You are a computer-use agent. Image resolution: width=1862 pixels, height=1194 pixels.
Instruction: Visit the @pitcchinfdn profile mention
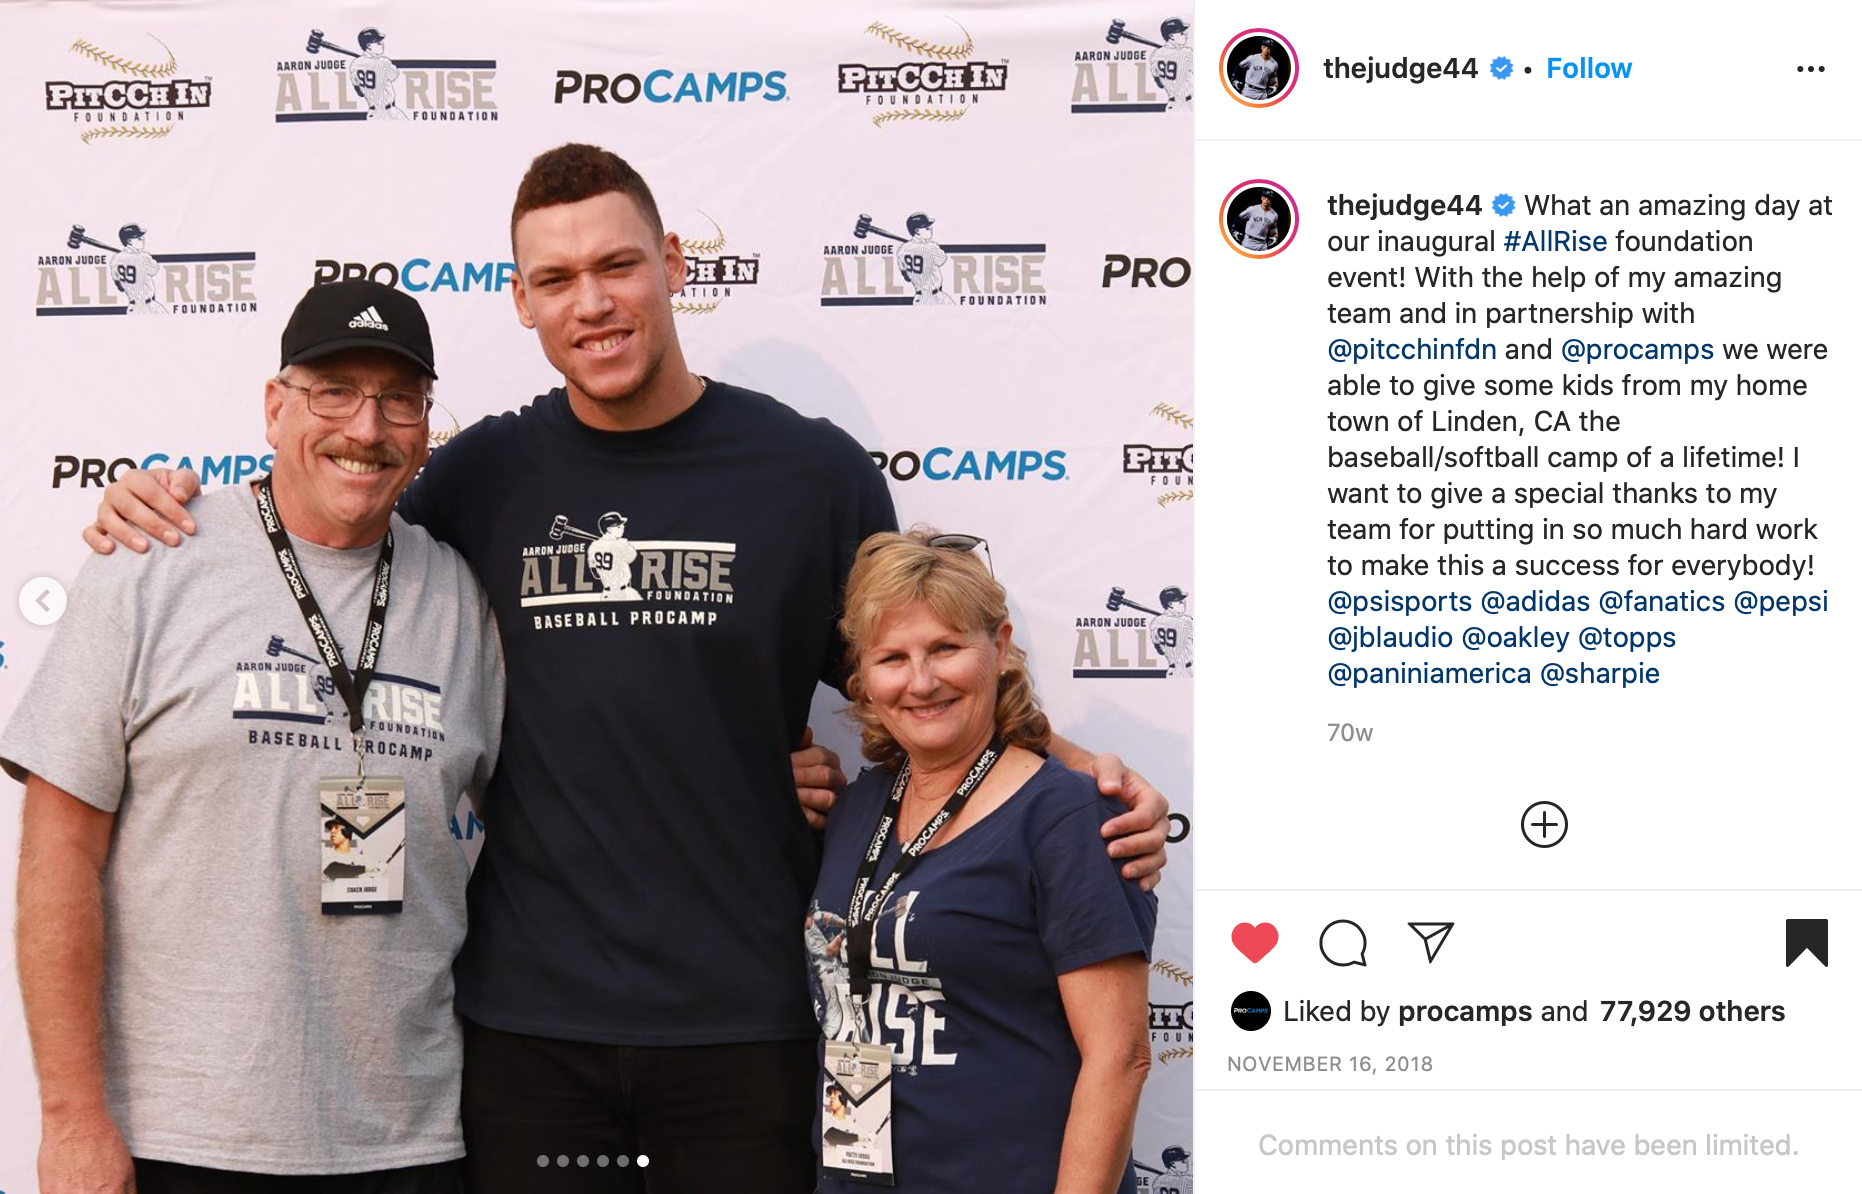(x=1411, y=349)
